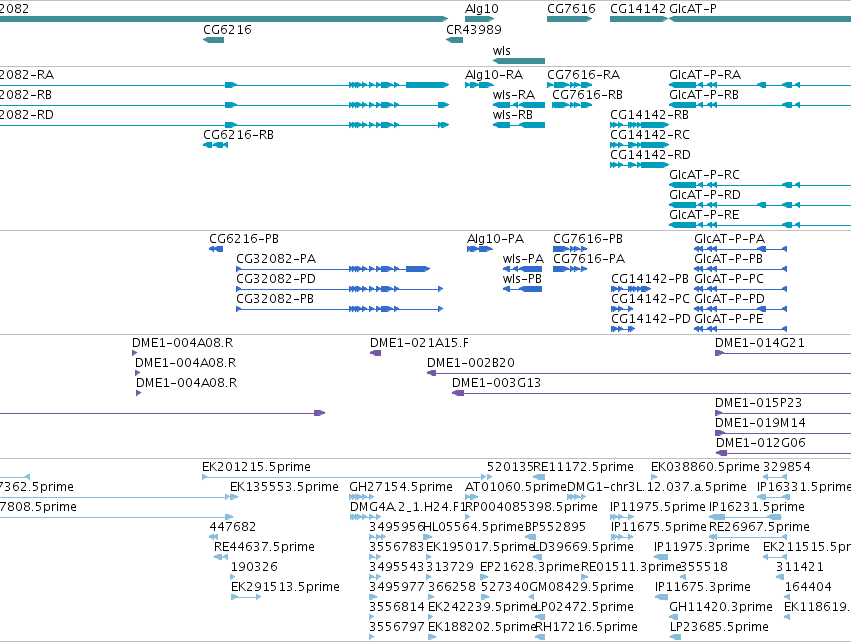Open the GlcAT-P-RA transcript label
The width and height of the screenshot is (851, 642).
(705, 75)
